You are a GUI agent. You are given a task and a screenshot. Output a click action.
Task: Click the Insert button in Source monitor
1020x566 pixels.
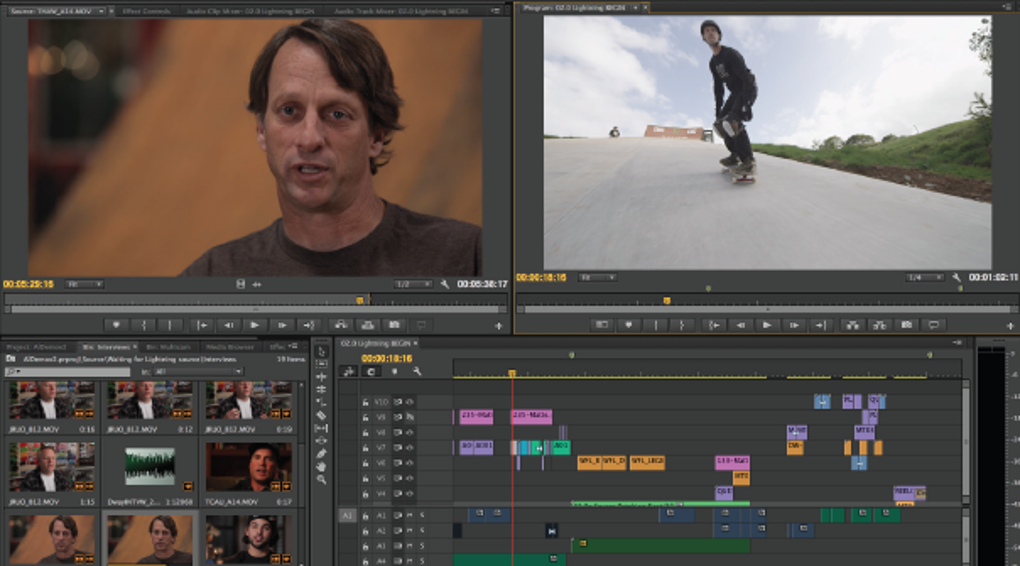[340, 325]
